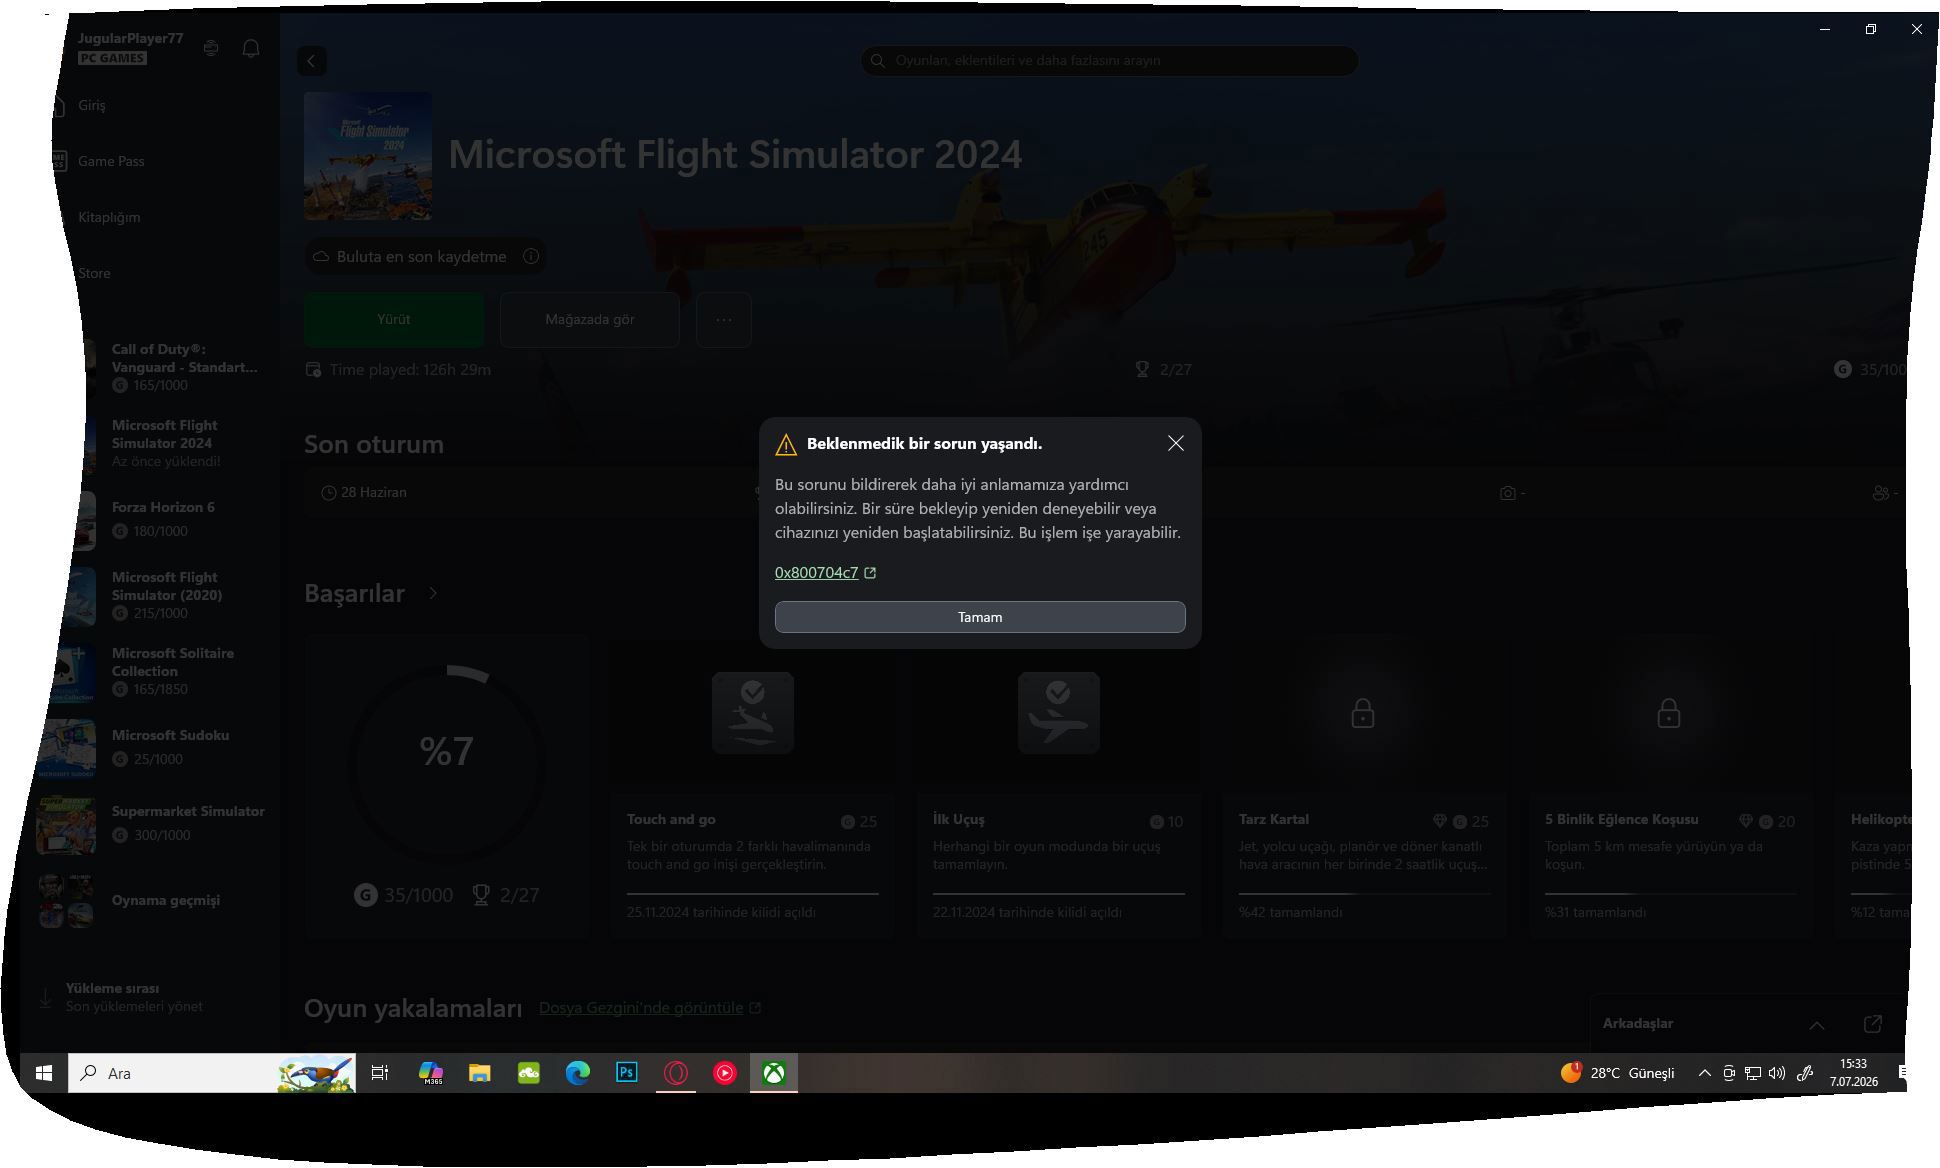Viewport: 1940px width, 1168px height.
Task: Open Game Pass in the sidebar
Action: [x=111, y=161]
